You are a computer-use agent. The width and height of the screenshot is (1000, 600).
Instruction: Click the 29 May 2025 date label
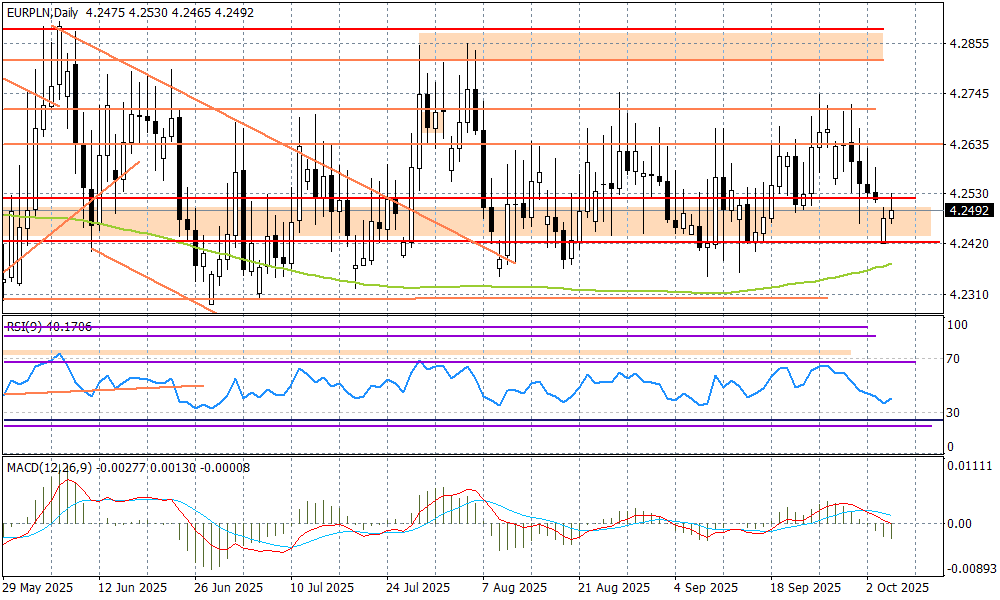click(x=37, y=588)
